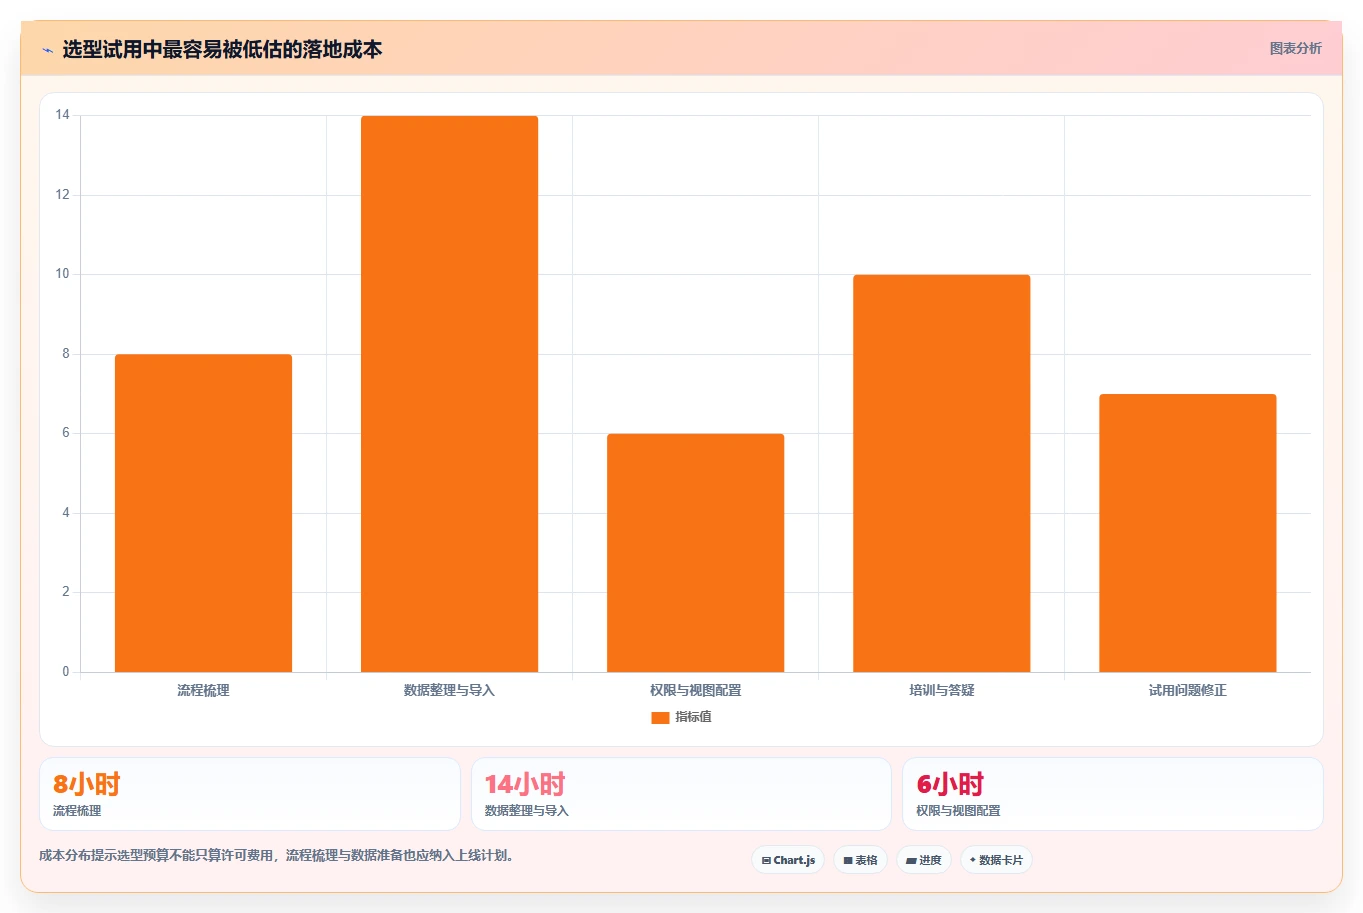Click the y-axis value 6

click(66, 433)
